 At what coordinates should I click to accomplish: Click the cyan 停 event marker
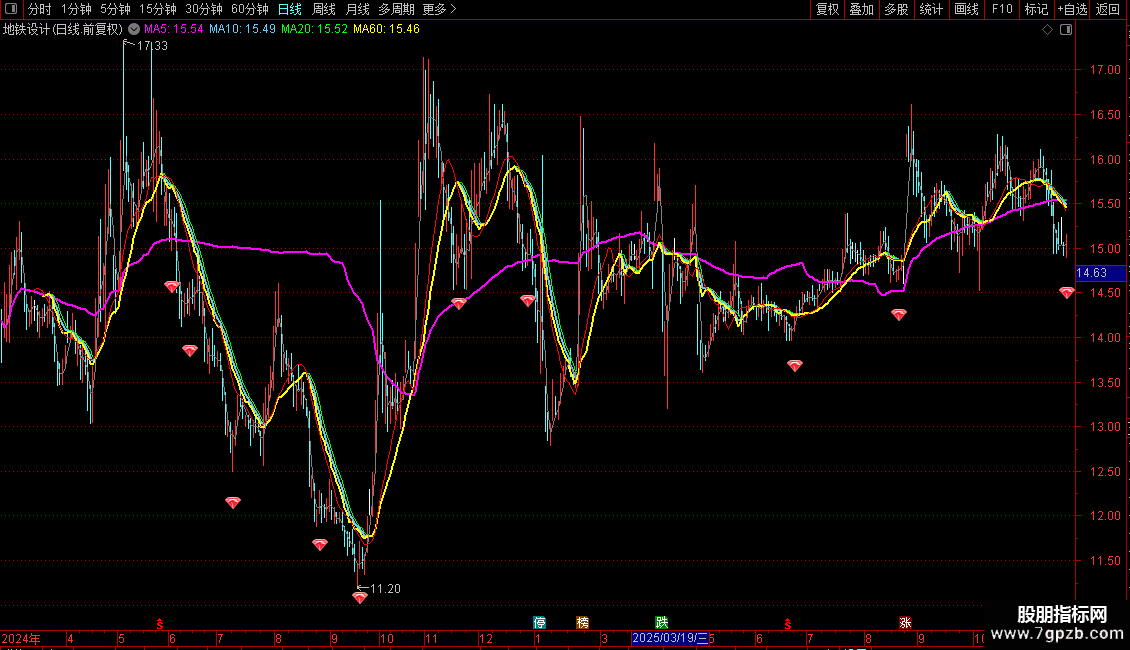pos(540,622)
